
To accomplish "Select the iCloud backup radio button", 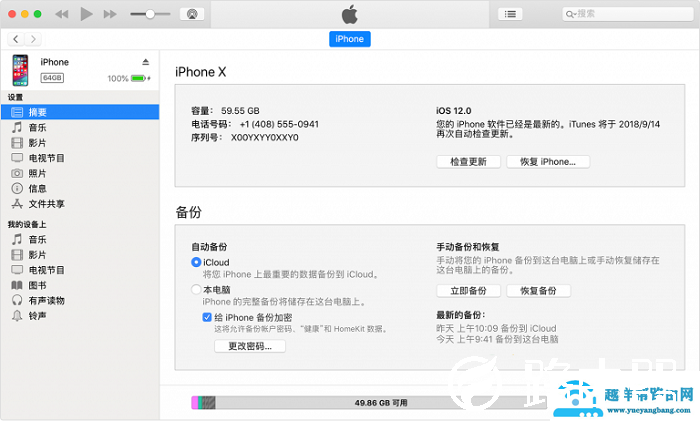I will [x=196, y=262].
